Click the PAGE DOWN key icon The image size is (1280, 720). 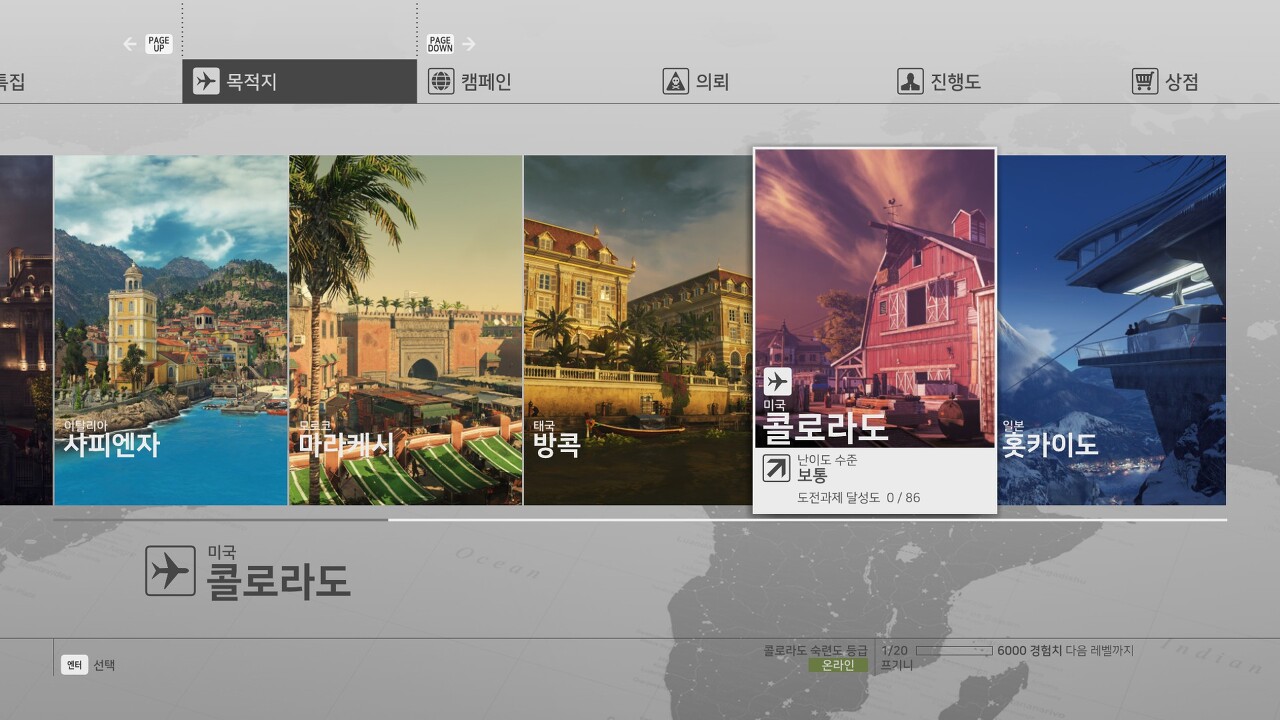(x=440, y=44)
